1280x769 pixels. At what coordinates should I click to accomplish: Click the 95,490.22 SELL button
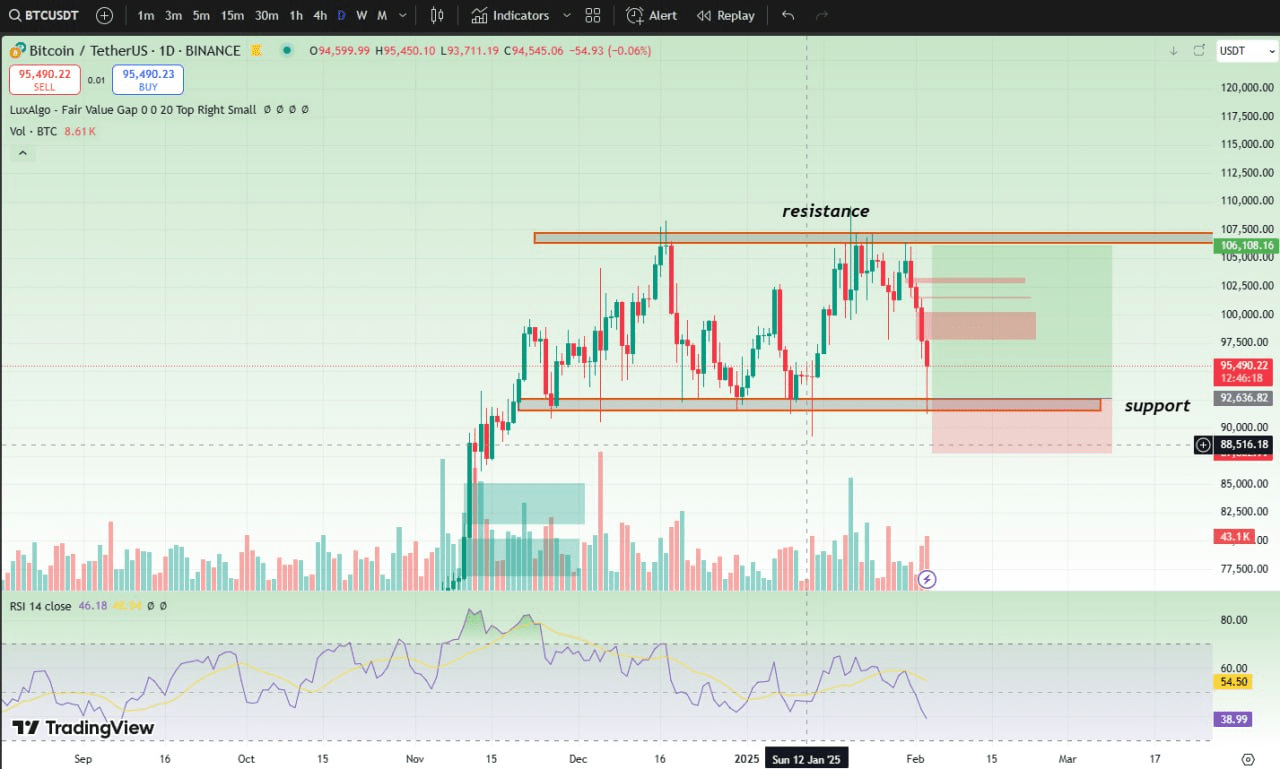point(44,79)
